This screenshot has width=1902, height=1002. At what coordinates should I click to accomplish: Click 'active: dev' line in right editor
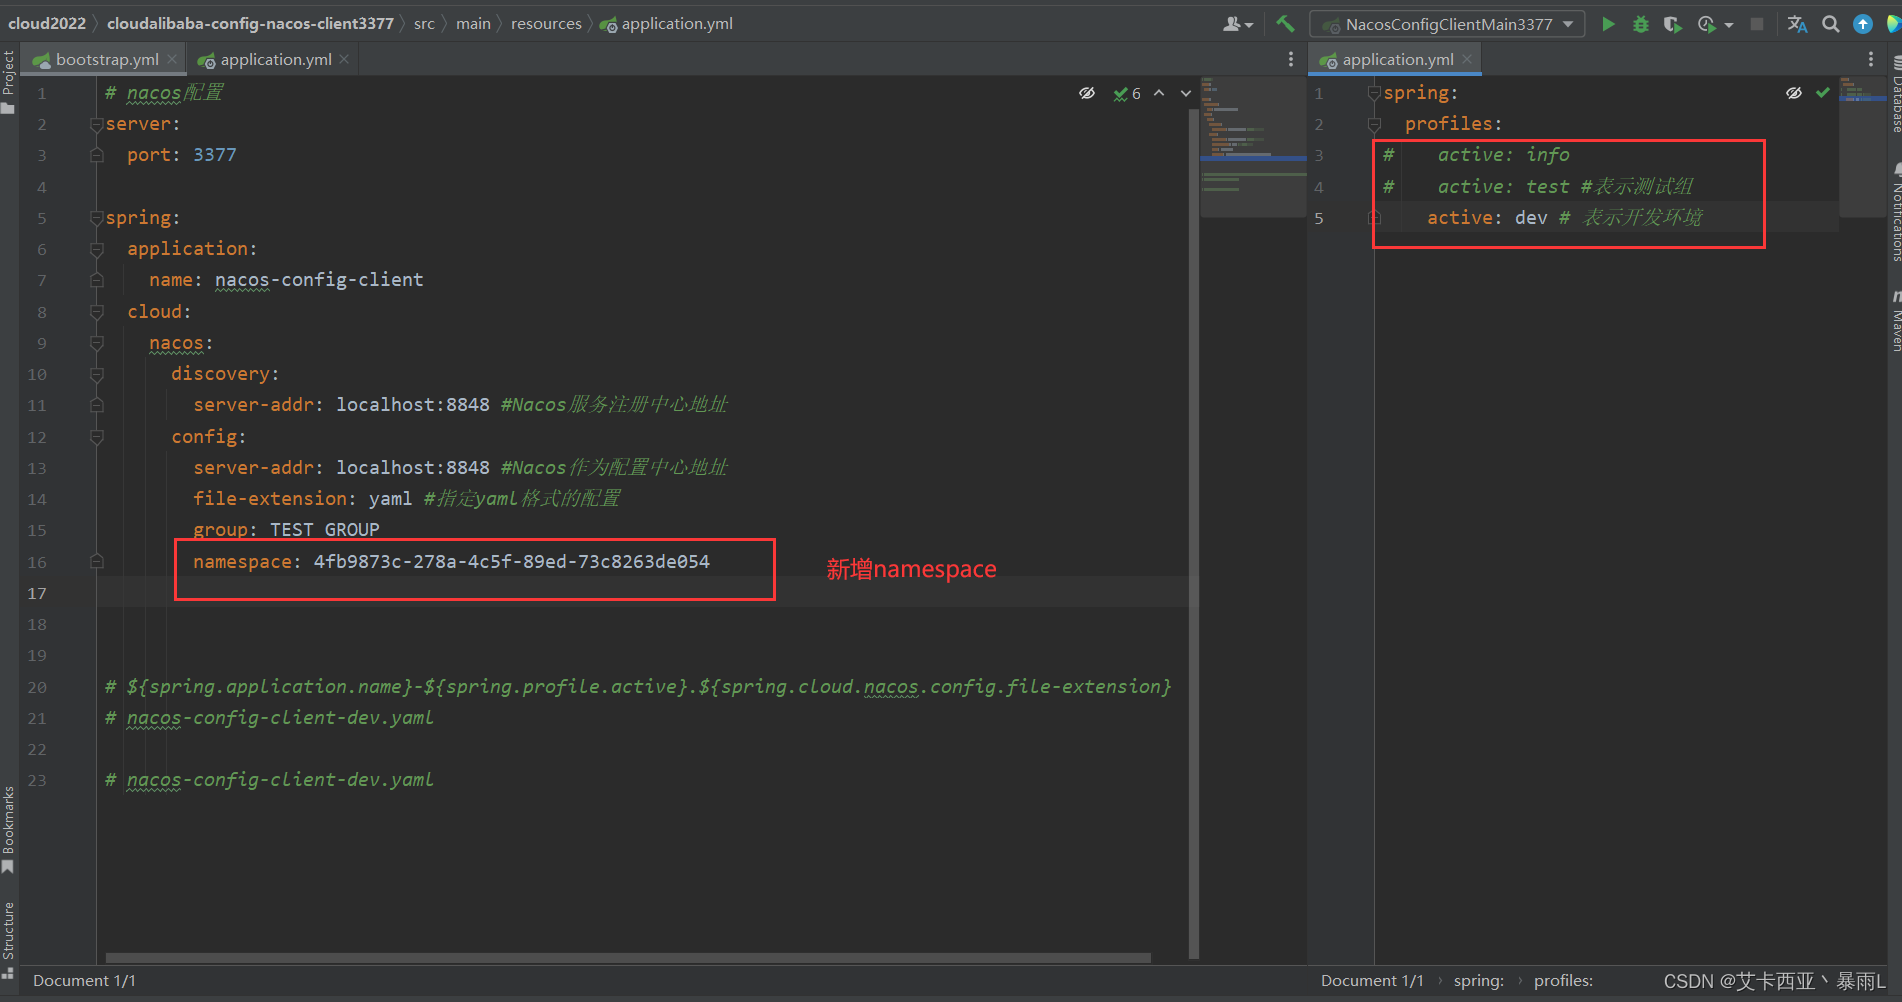point(1564,218)
